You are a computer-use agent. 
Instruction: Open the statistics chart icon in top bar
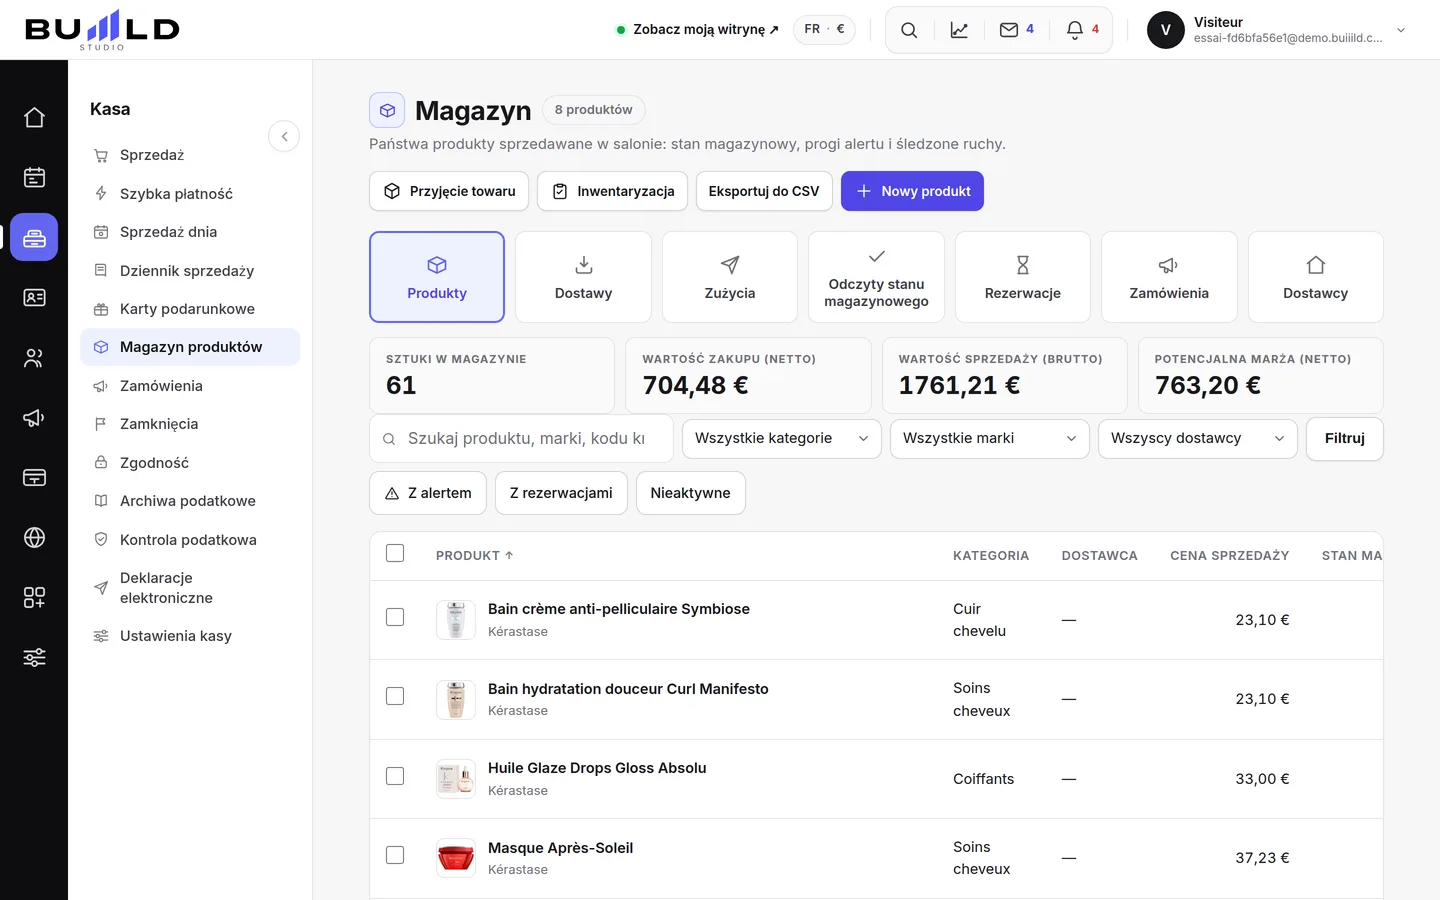point(959,30)
